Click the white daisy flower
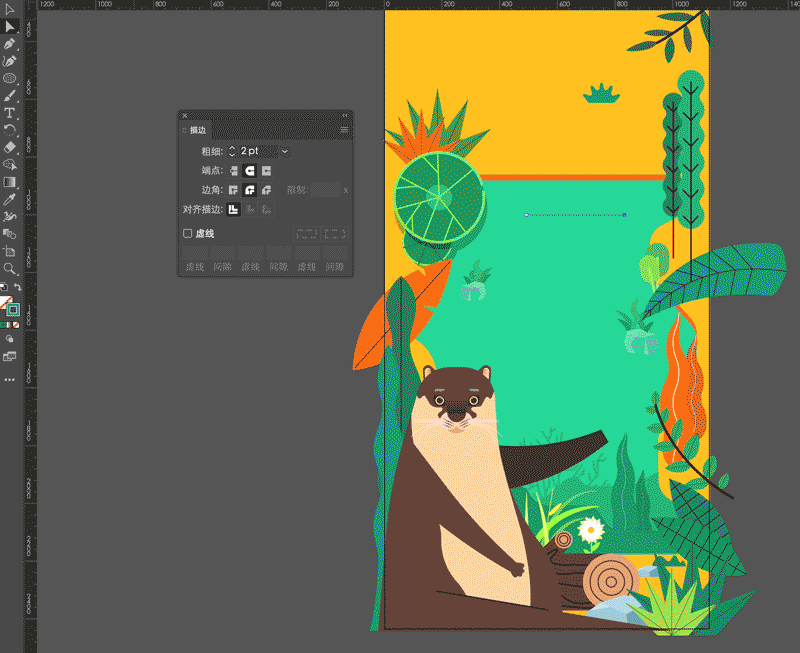 [x=591, y=530]
